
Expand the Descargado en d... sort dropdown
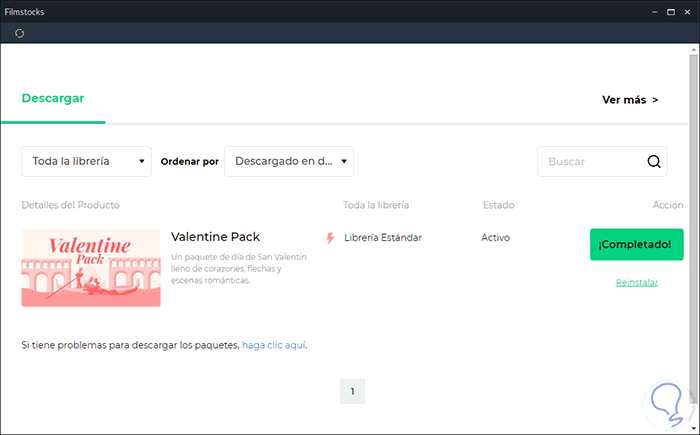click(289, 161)
